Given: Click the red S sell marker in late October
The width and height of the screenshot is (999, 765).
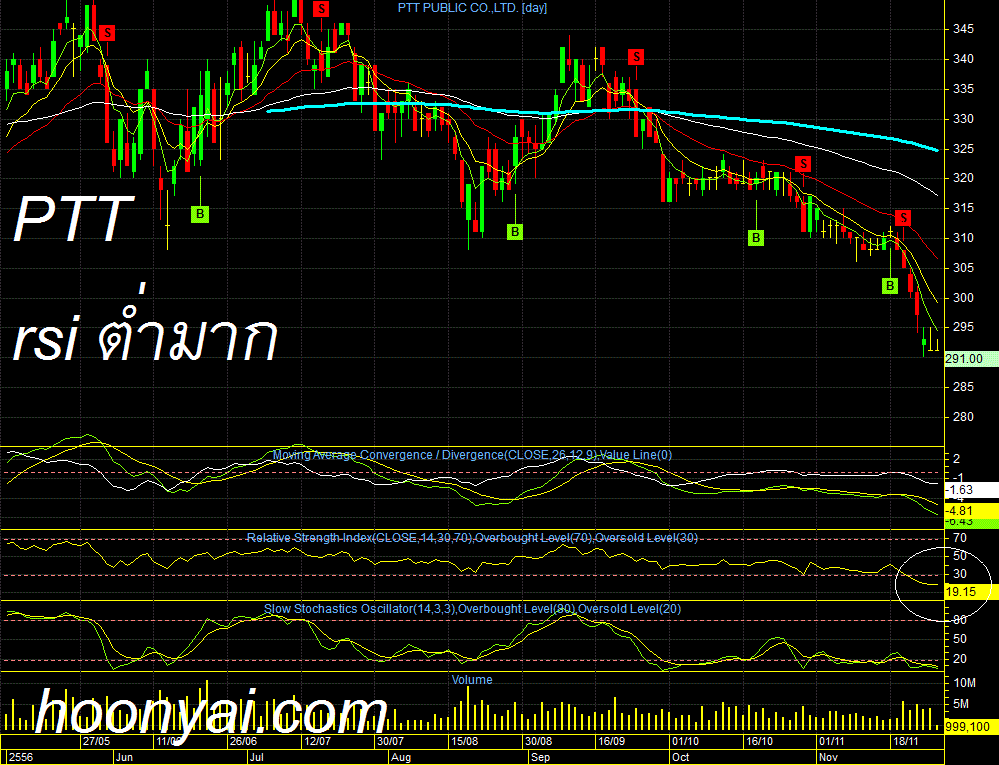Looking at the screenshot, I should coord(803,164).
